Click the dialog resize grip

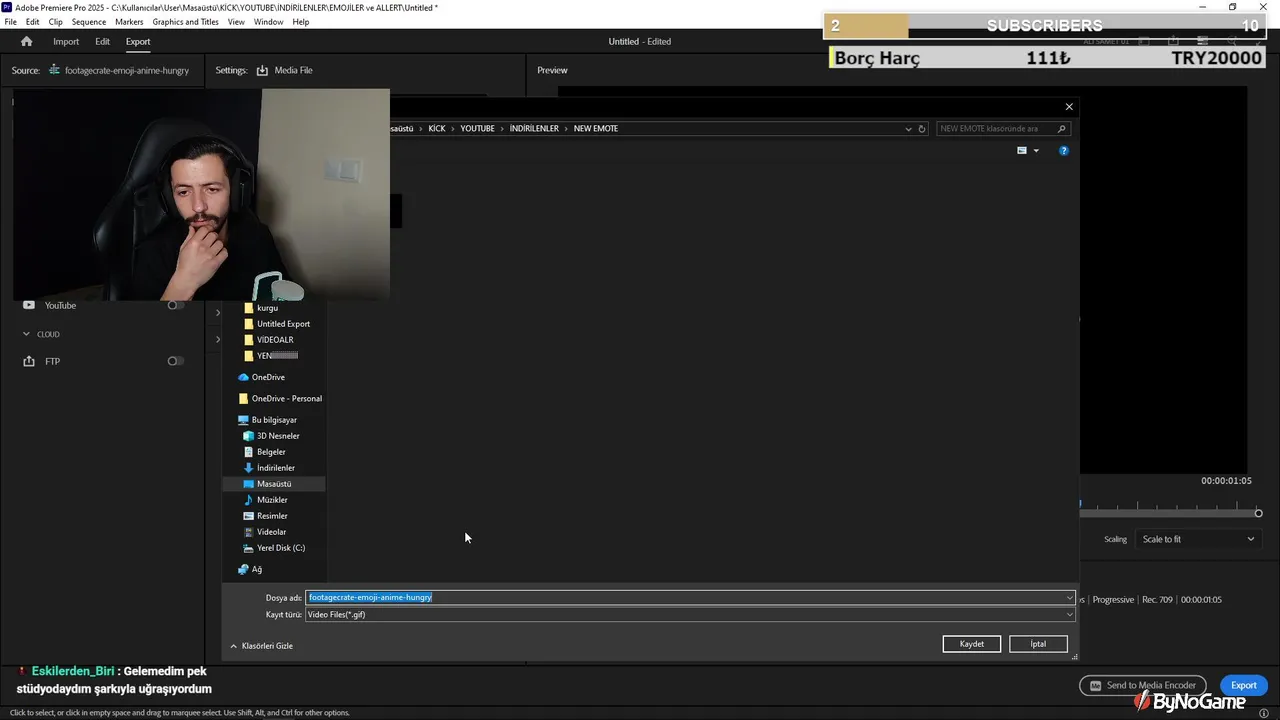click(x=1074, y=656)
